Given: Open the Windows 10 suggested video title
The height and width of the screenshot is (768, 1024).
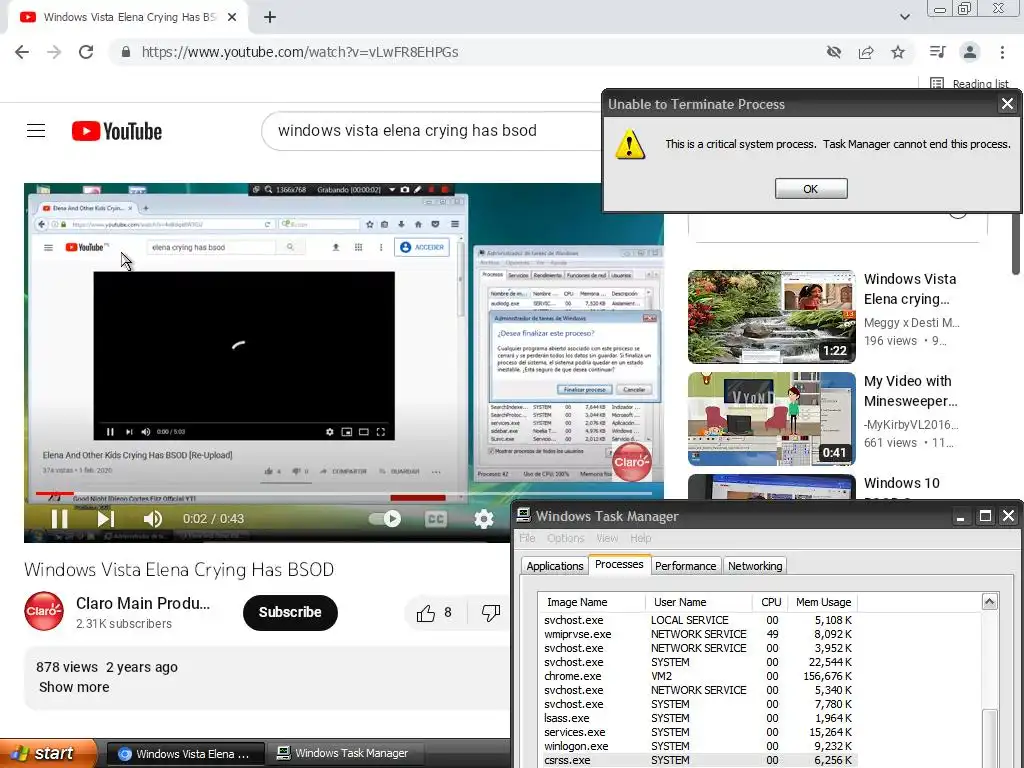Looking at the screenshot, I should (x=902, y=483).
